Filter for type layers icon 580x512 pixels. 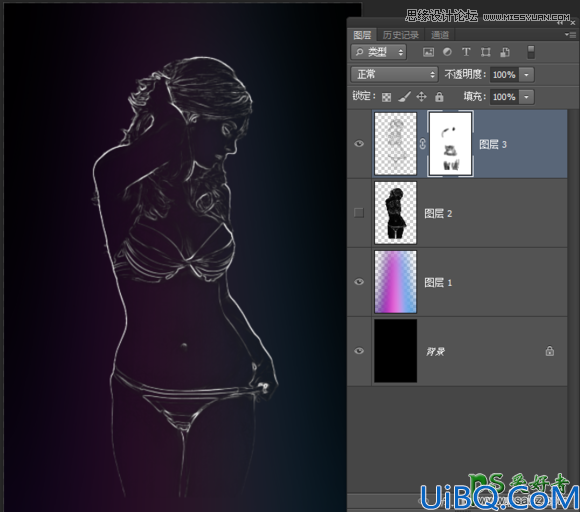pyautogui.click(x=466, y=52)
